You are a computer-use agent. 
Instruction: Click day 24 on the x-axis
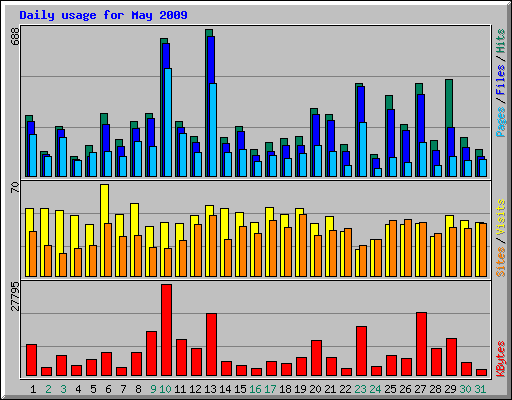376,389
